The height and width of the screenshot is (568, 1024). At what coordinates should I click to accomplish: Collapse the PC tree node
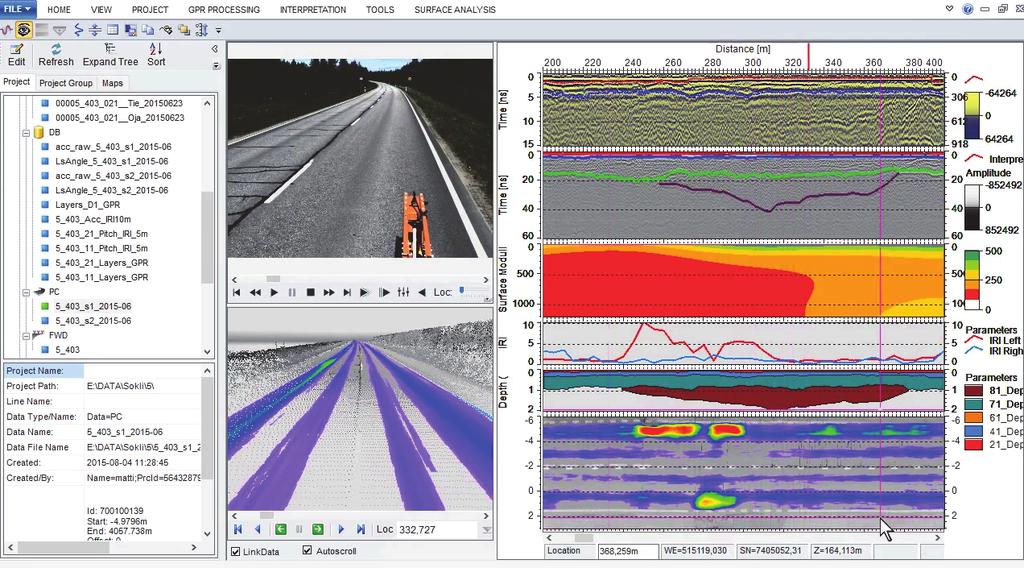click(26, 292)
